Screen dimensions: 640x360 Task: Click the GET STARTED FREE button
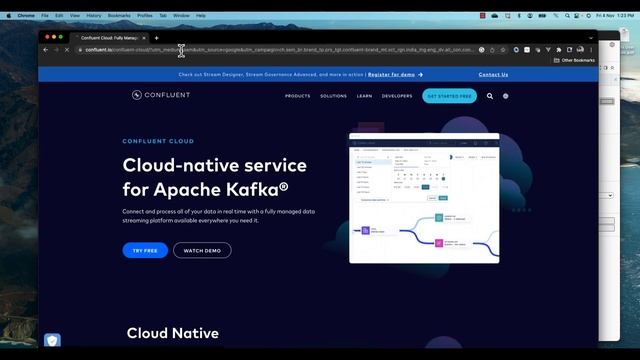click(x=449, y=96)
